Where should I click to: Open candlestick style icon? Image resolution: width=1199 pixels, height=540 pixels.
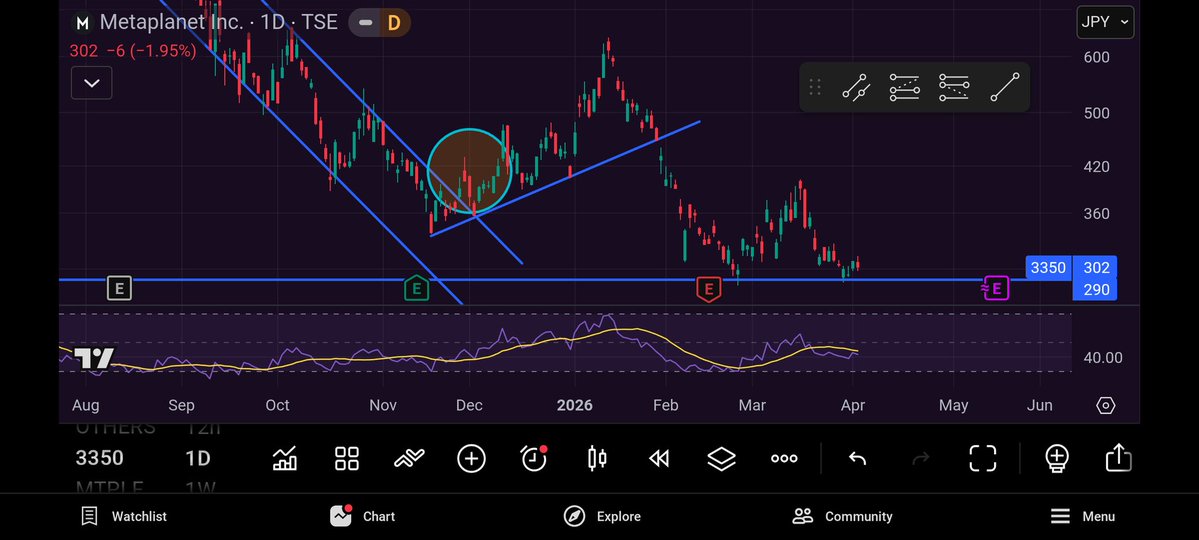(597, 458)
